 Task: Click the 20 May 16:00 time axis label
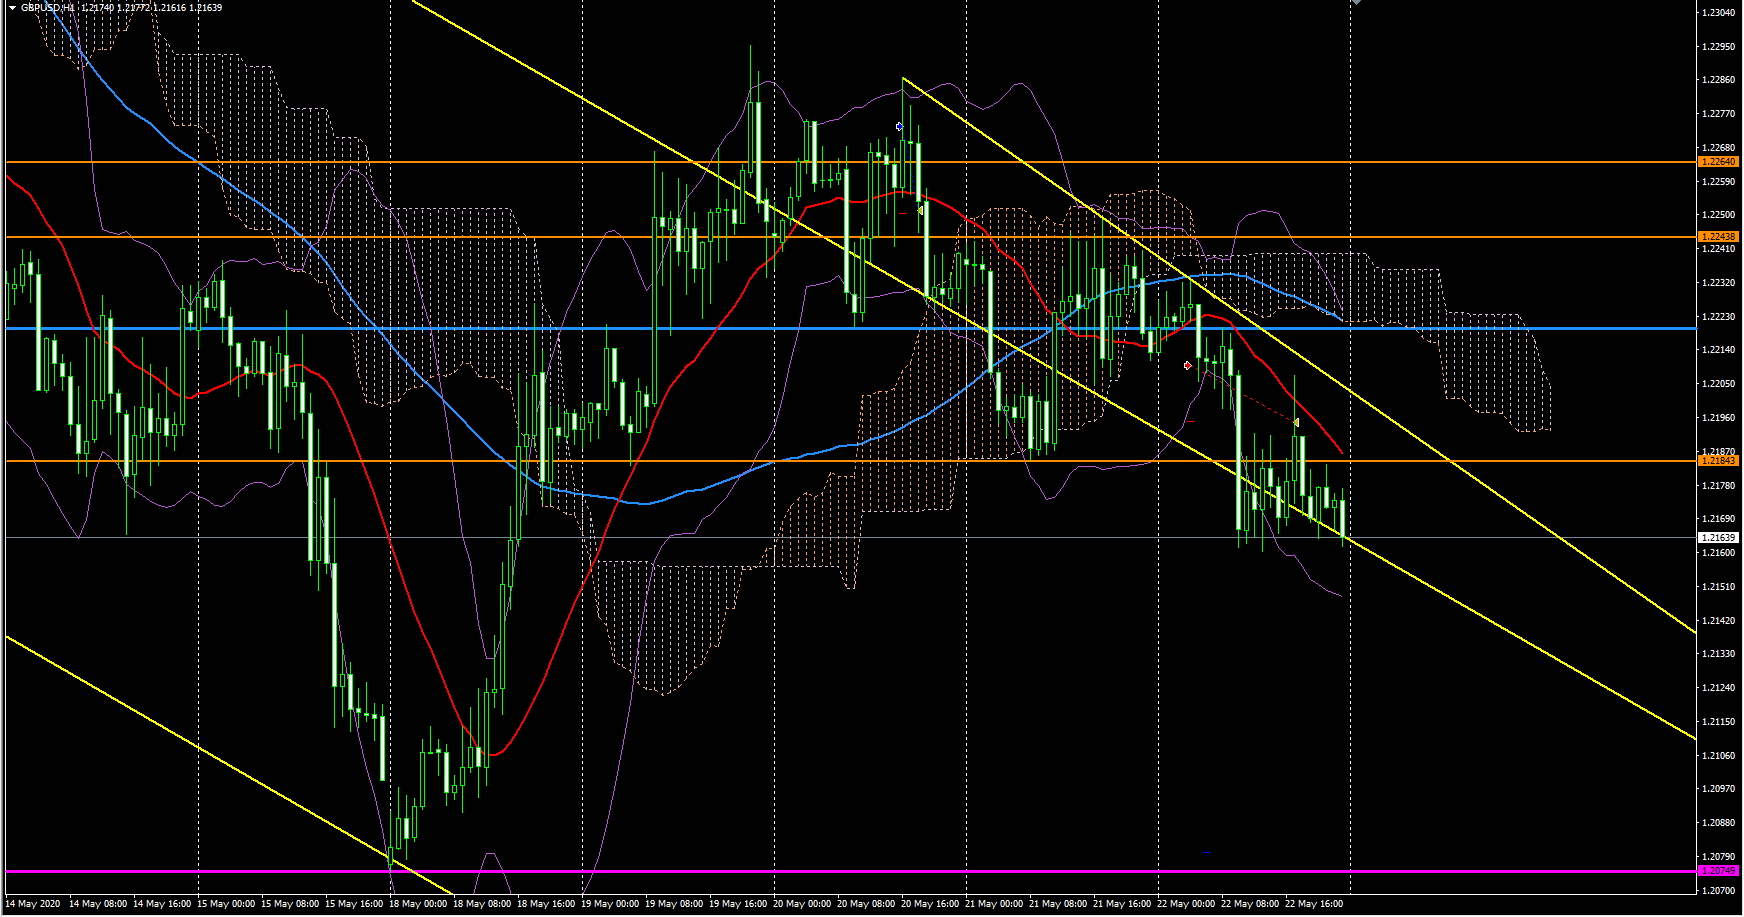click(930, 904)
